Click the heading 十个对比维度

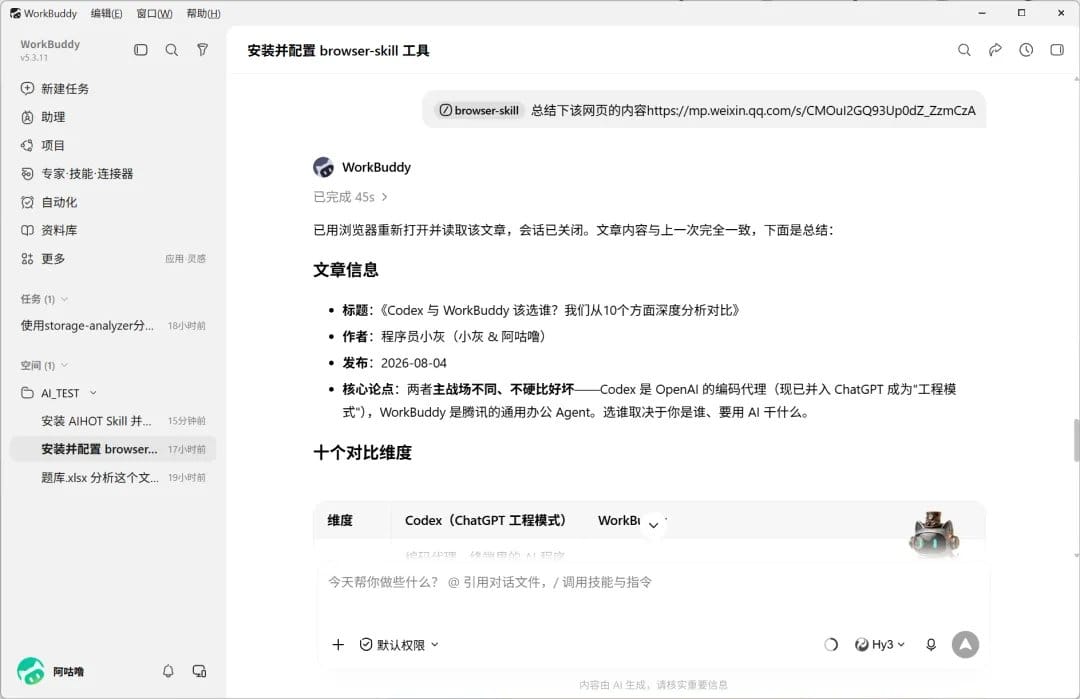tap(362, 452)
